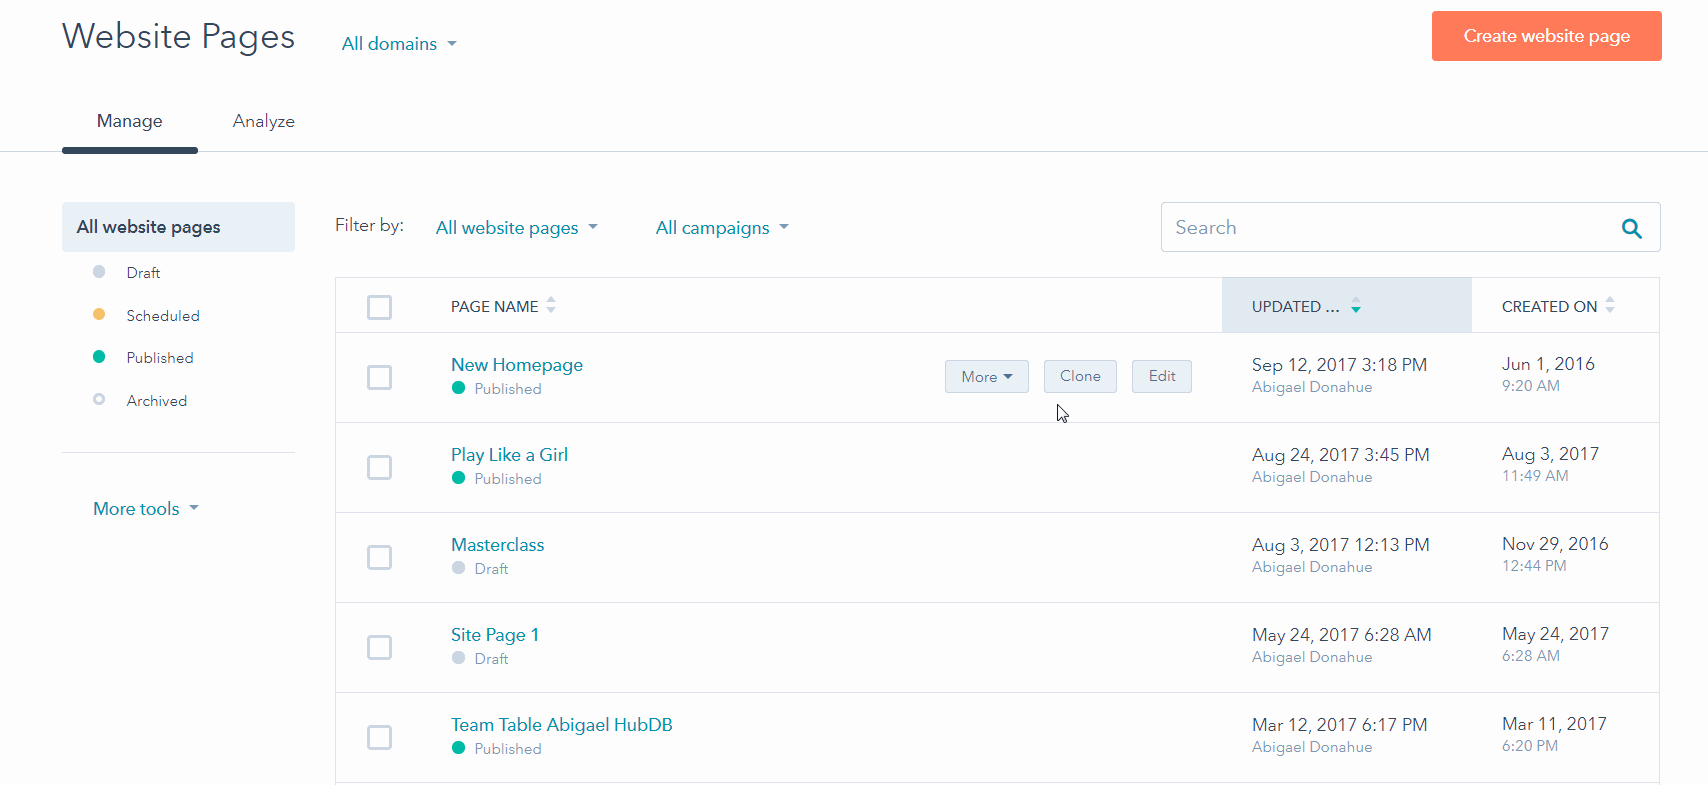Sort by the PAGE NAME column header
The height and width of the screenshot is (785, 1708).
tap(495, 307)
